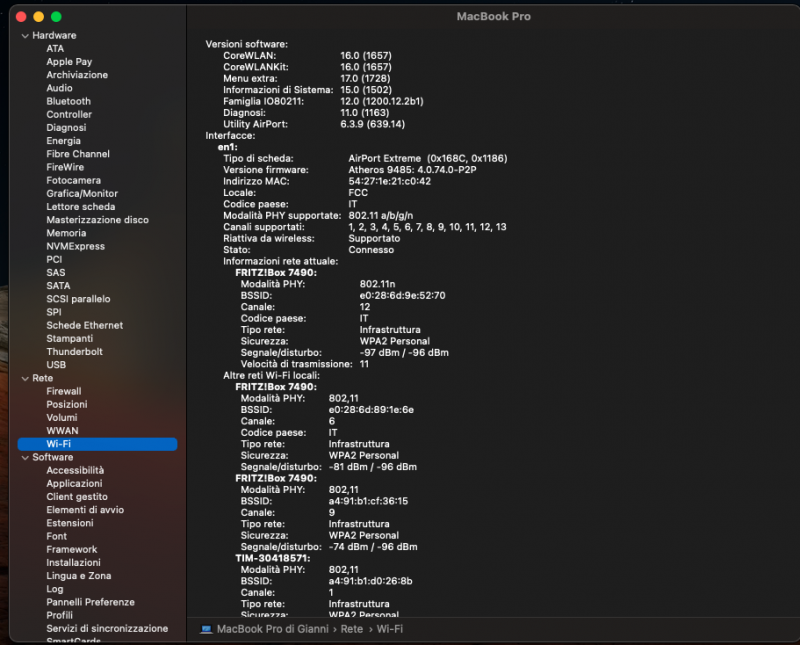This screenshot has height=645, width=800.
Task: Click the green zoom window button
Action: point(57,17)
